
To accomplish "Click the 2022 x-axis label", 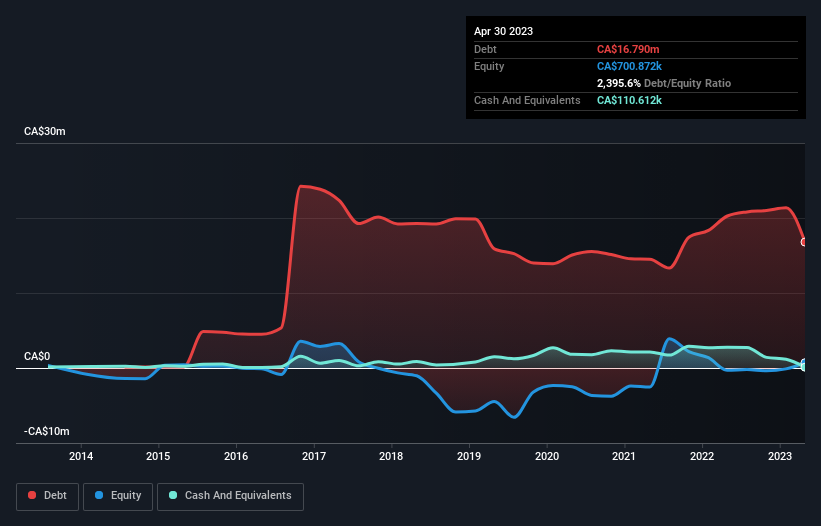I will coord(702,456).
